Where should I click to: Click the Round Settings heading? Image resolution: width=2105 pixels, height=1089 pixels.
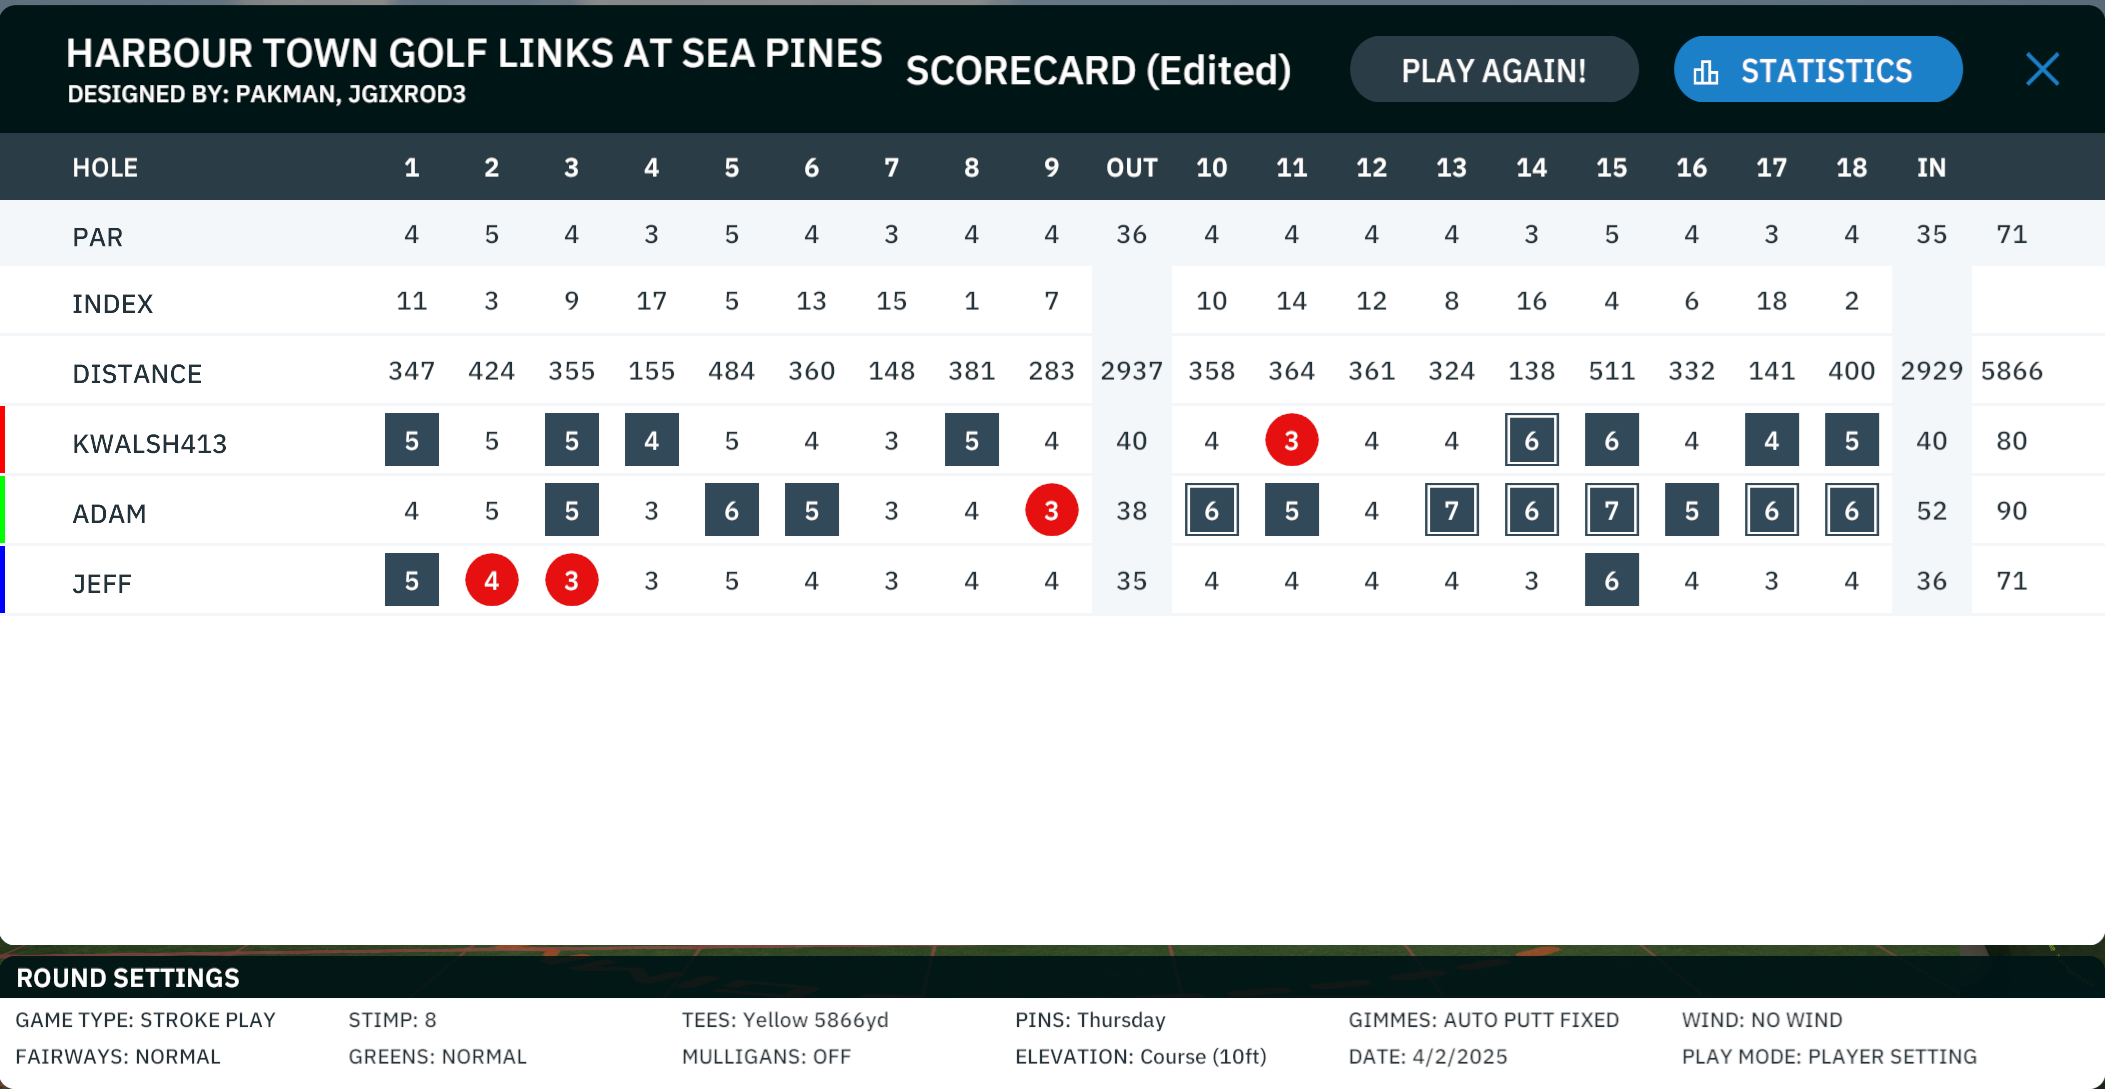128,978
